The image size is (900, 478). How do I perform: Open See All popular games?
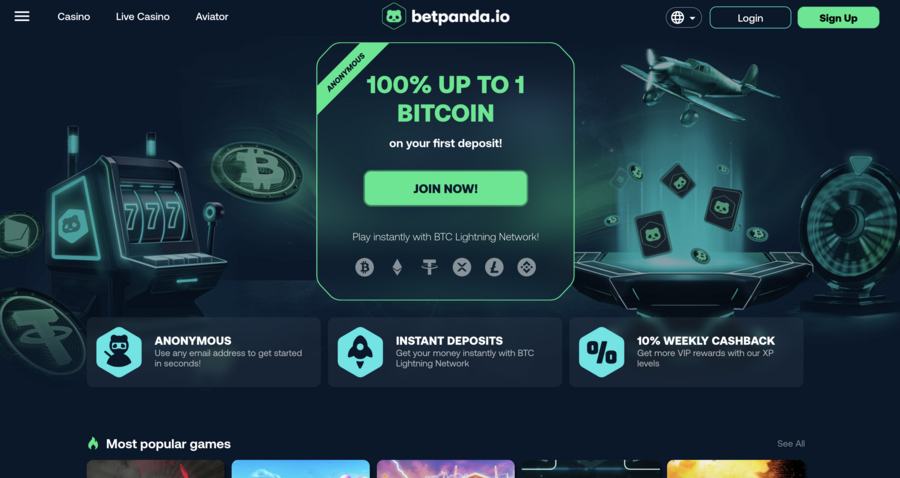pos(791,444)
